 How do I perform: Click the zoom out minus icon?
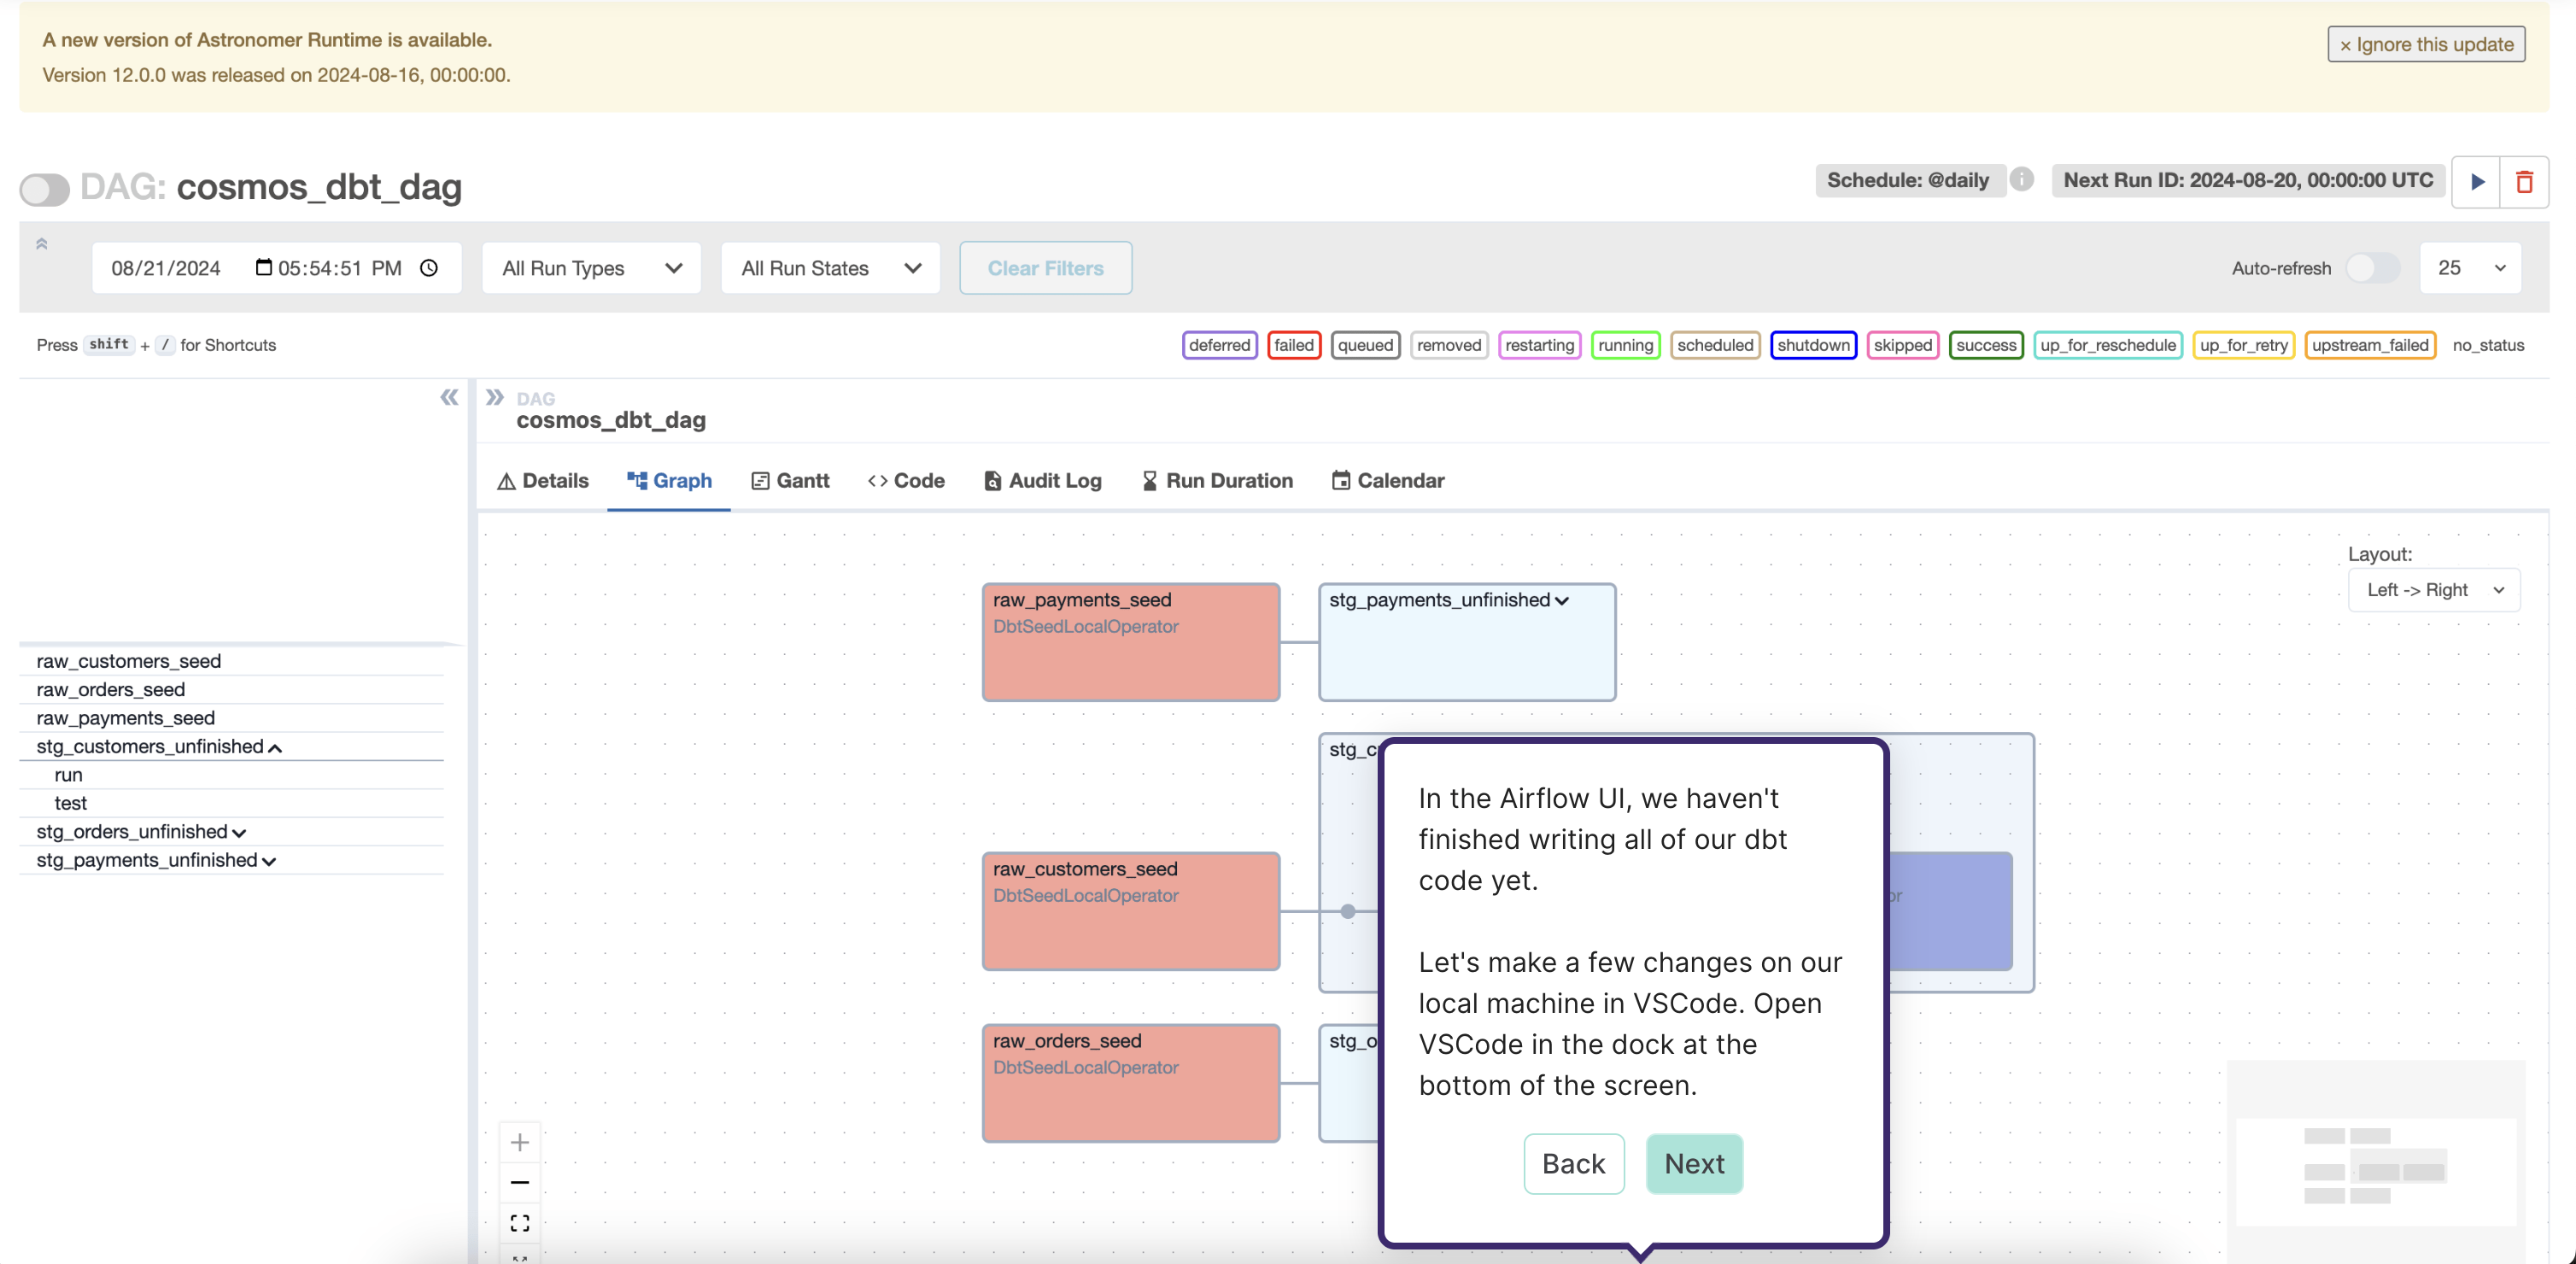click(519, 1182)
